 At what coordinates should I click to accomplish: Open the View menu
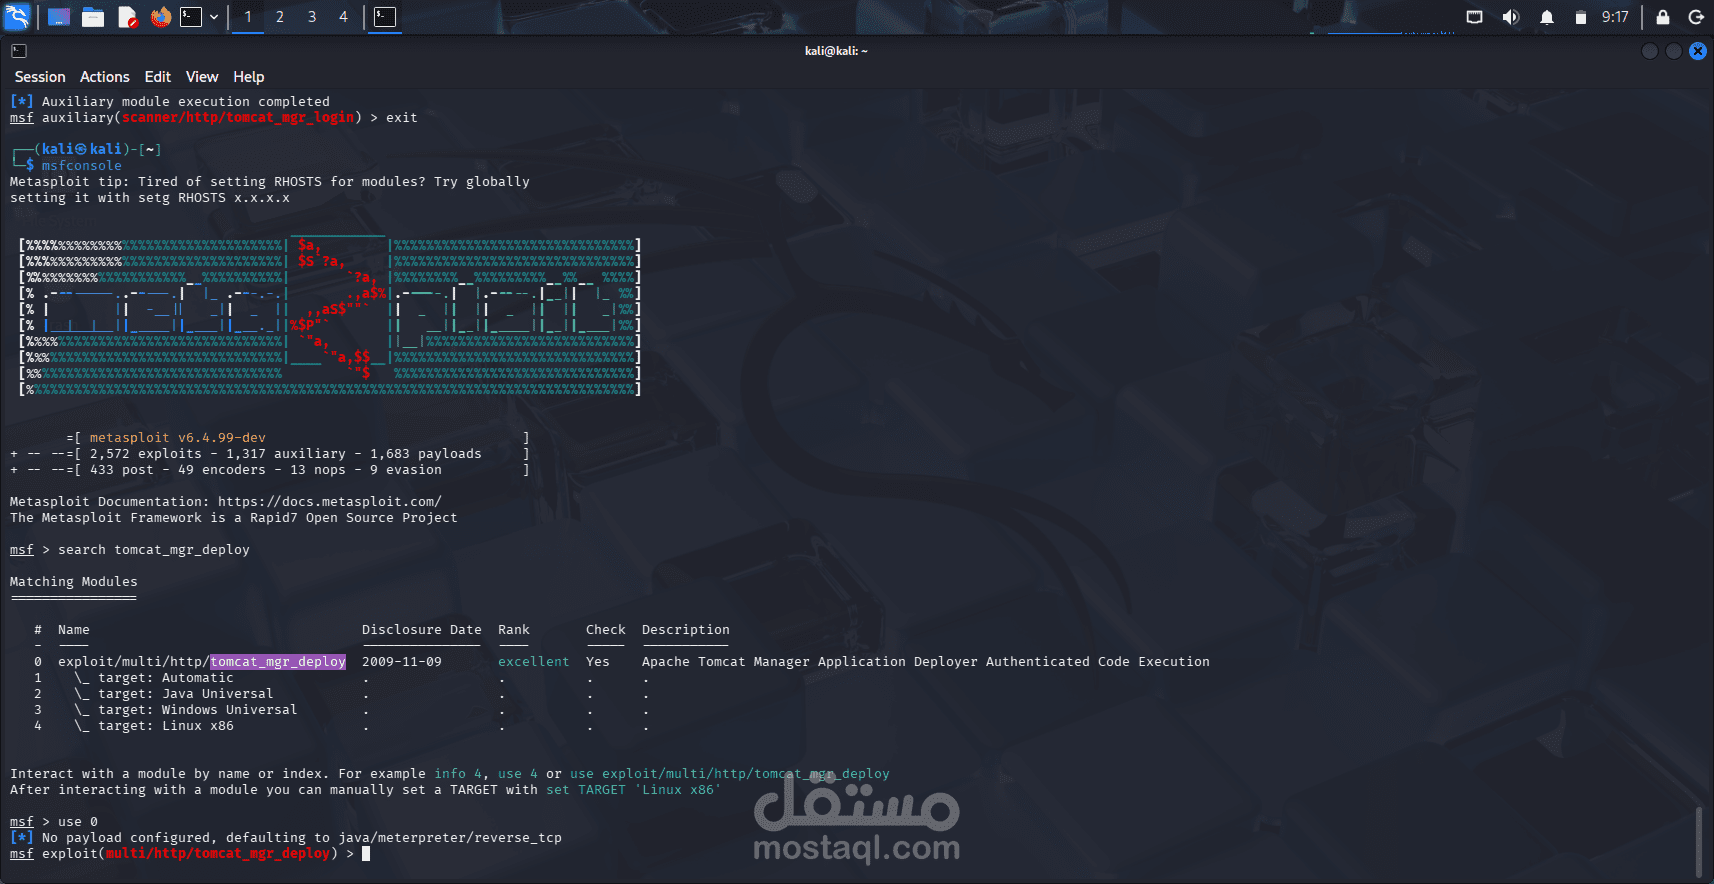pos(202,77)
